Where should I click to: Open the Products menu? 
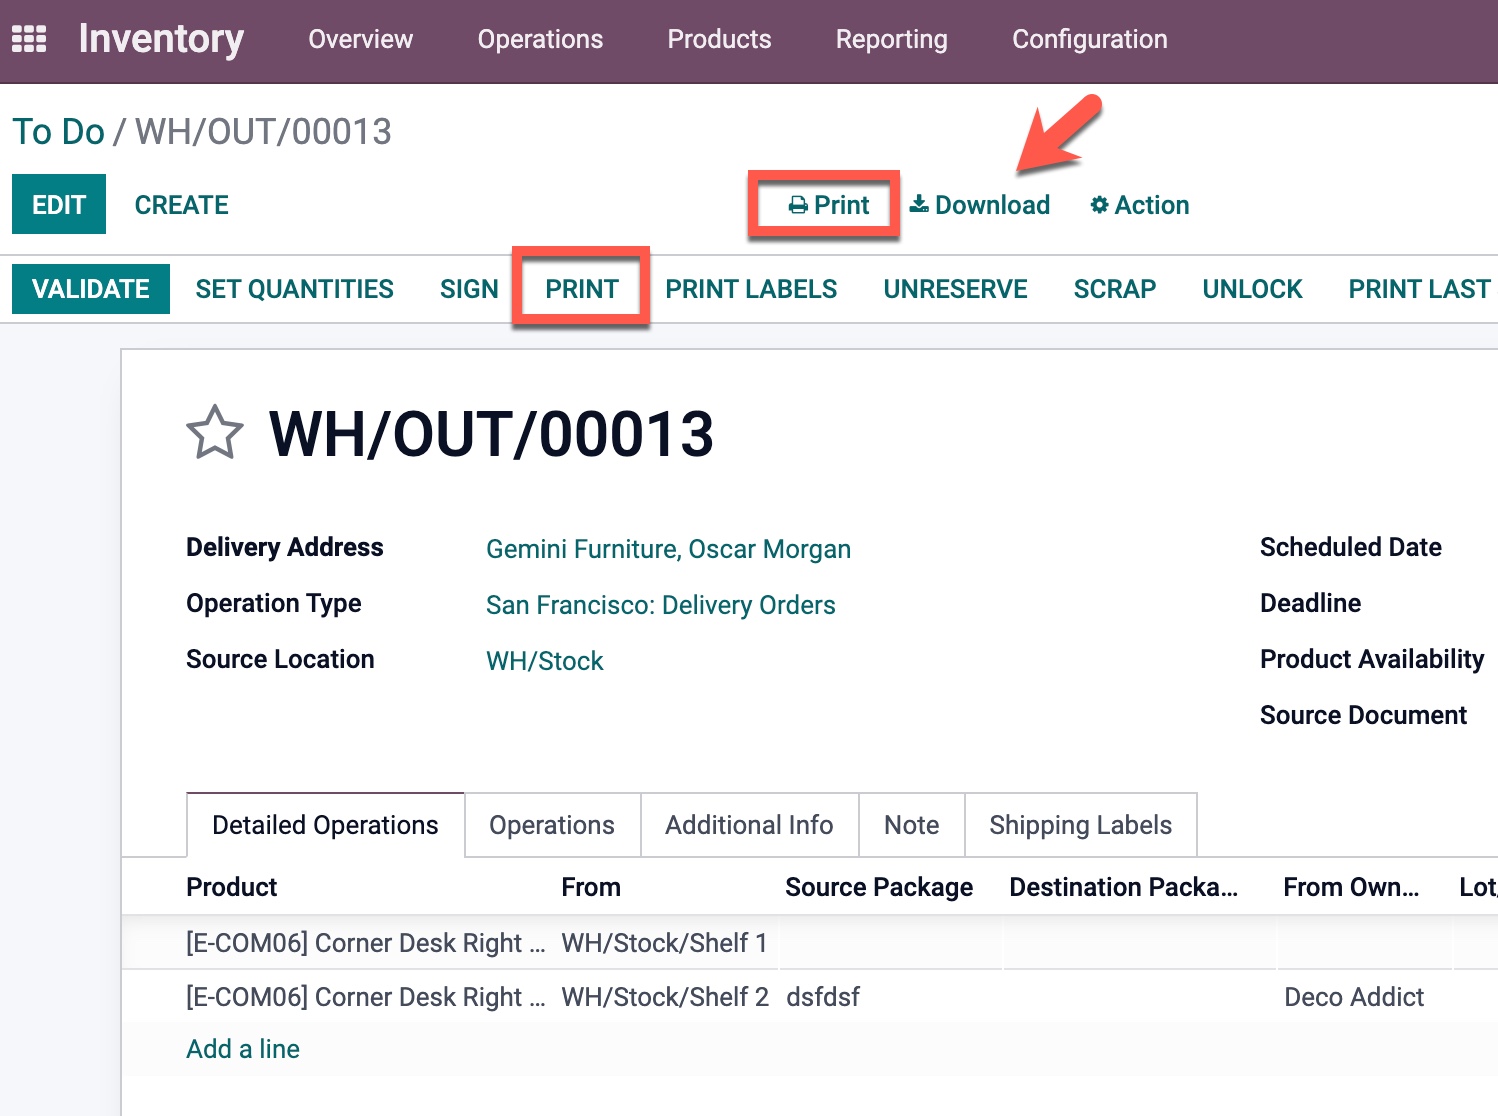tap(719, 39)
